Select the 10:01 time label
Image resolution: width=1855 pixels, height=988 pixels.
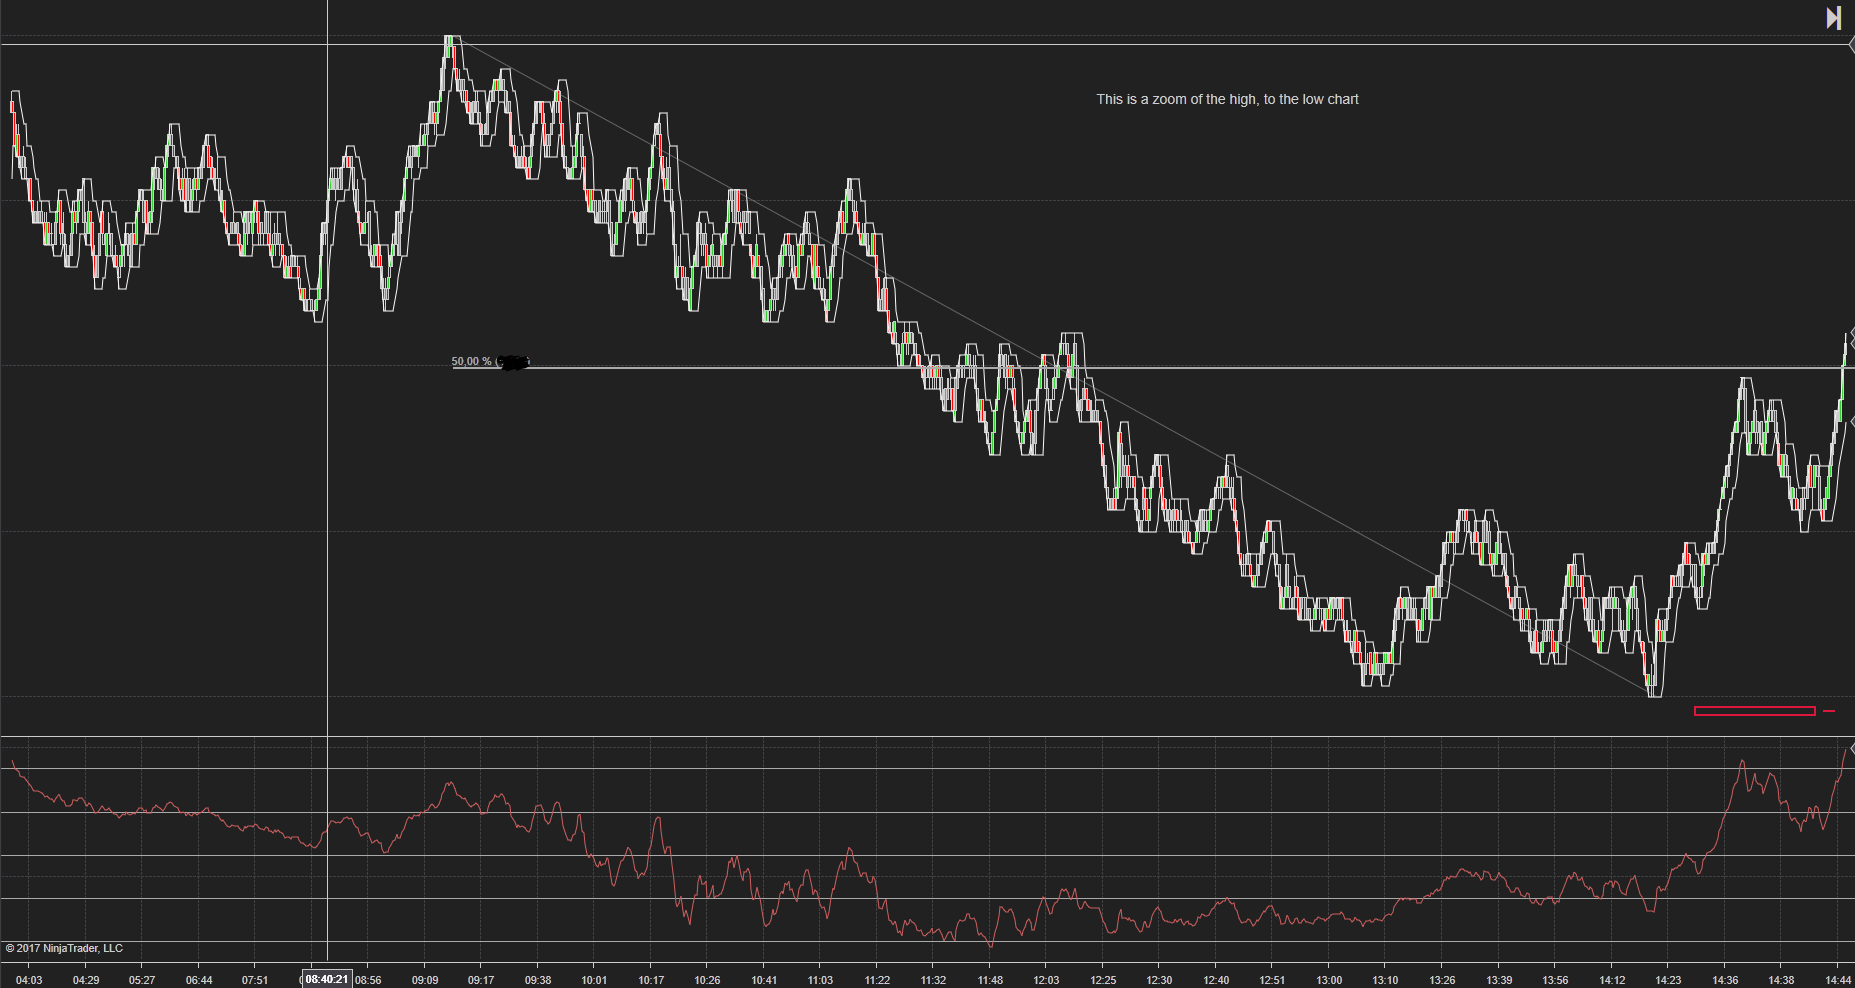tap(594, 980)
